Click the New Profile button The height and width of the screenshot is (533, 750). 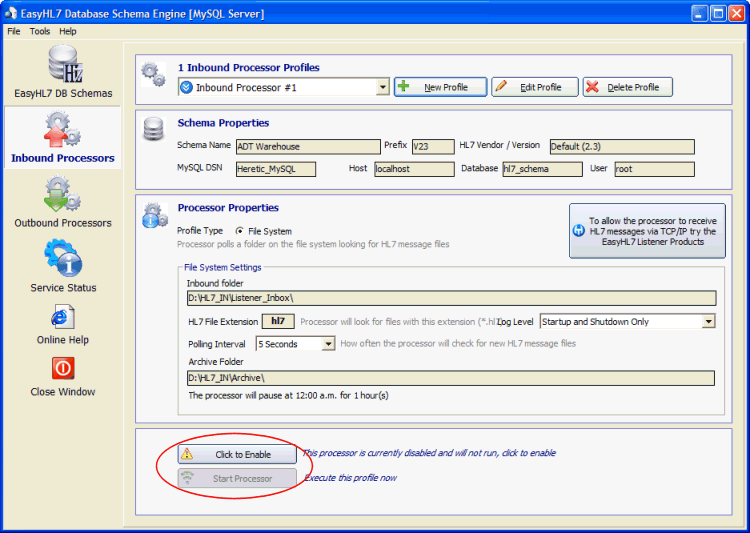441,87
